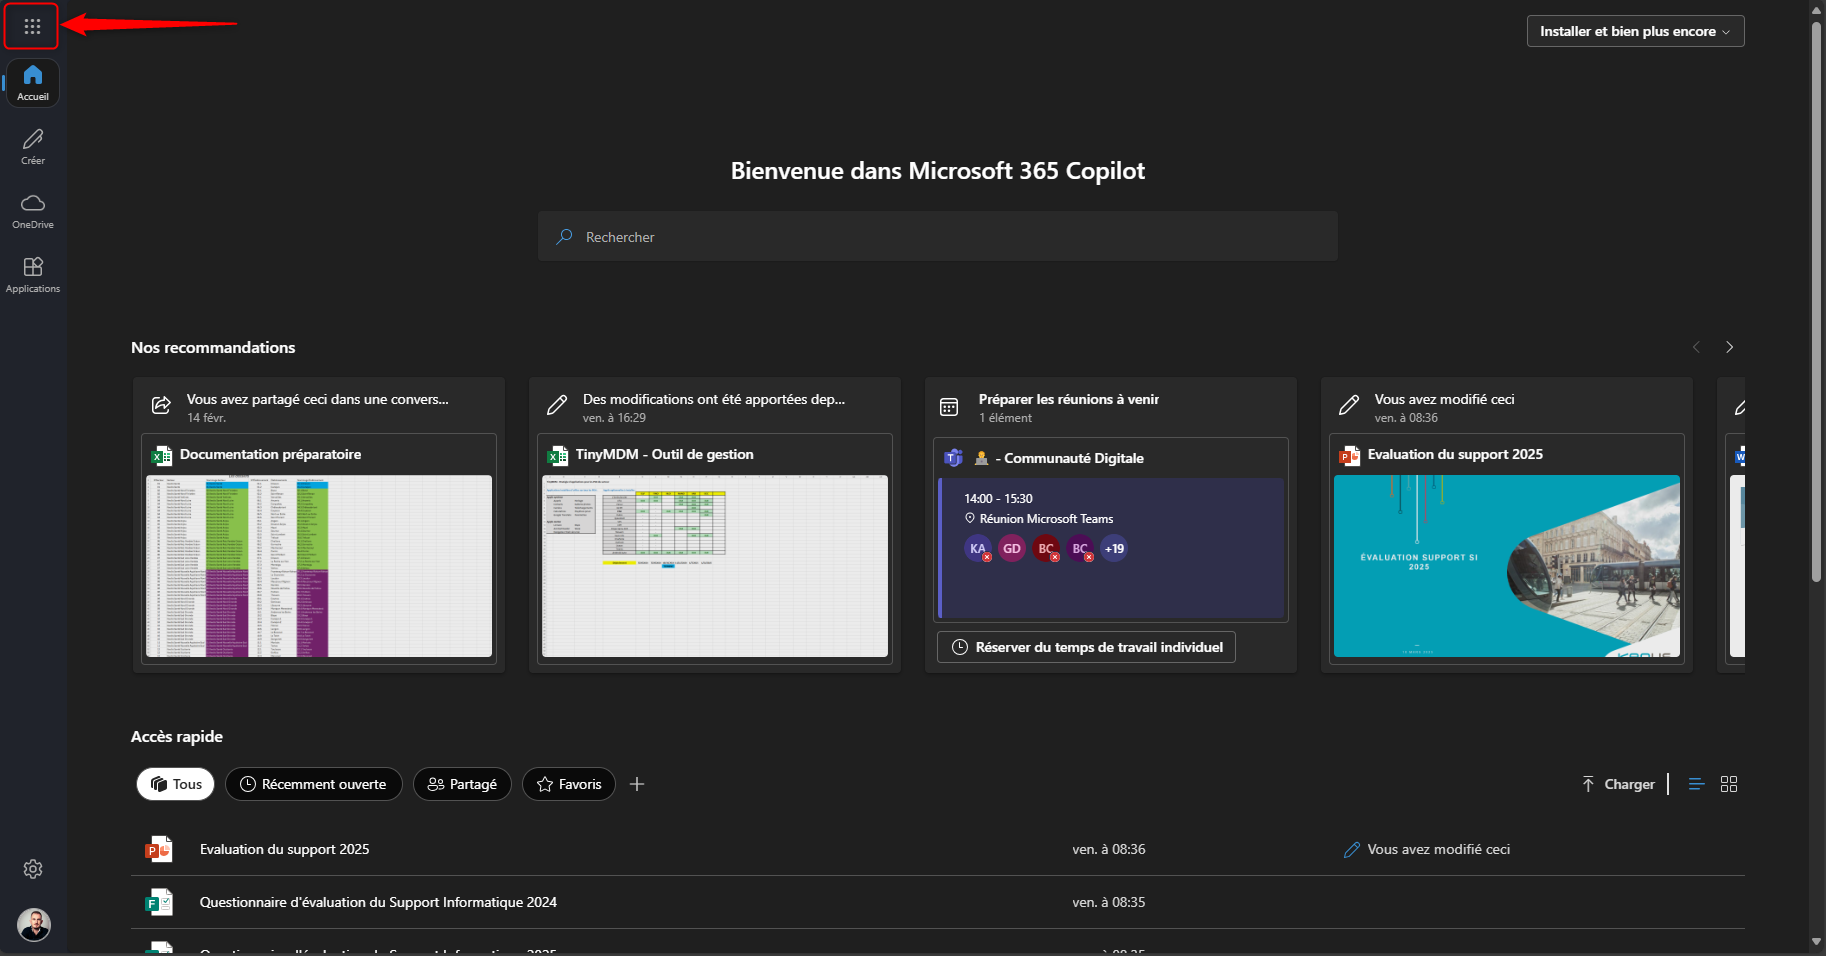Go to Accueil in the sidebar
1826x956 pixels.
pos(33,83)
